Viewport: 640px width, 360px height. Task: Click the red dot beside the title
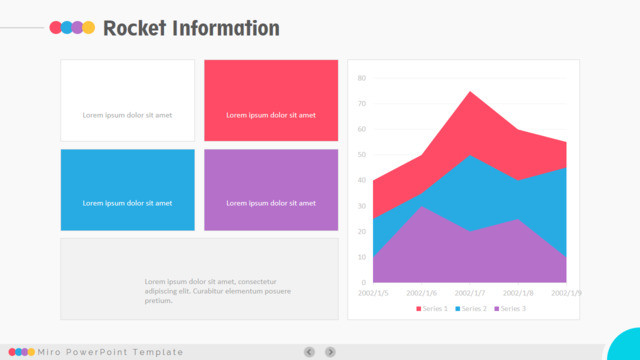click(x=56, y=27)
